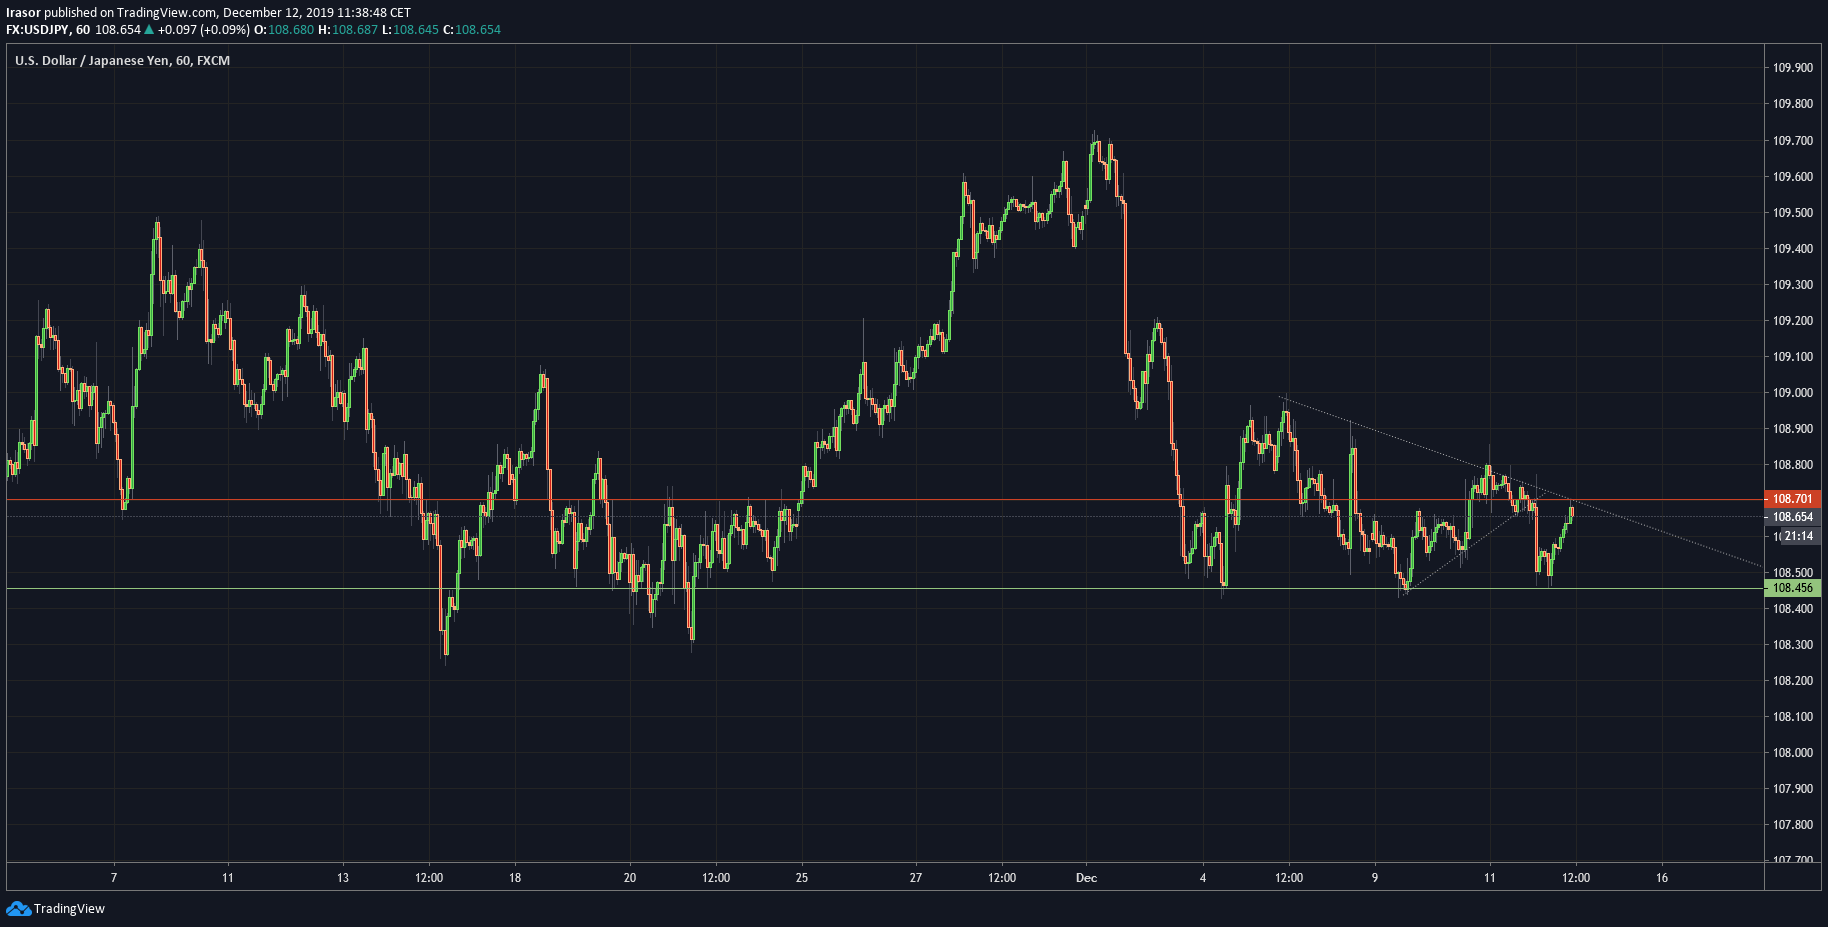This screenshot has width=1828, height=927.
Task: Click the C:108.654 close value
Action: 472,29
